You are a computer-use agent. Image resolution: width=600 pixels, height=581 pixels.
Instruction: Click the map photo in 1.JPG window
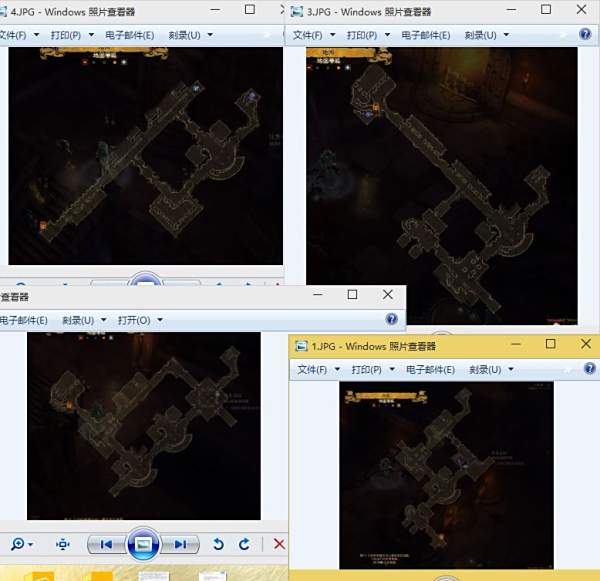[446, 475]
